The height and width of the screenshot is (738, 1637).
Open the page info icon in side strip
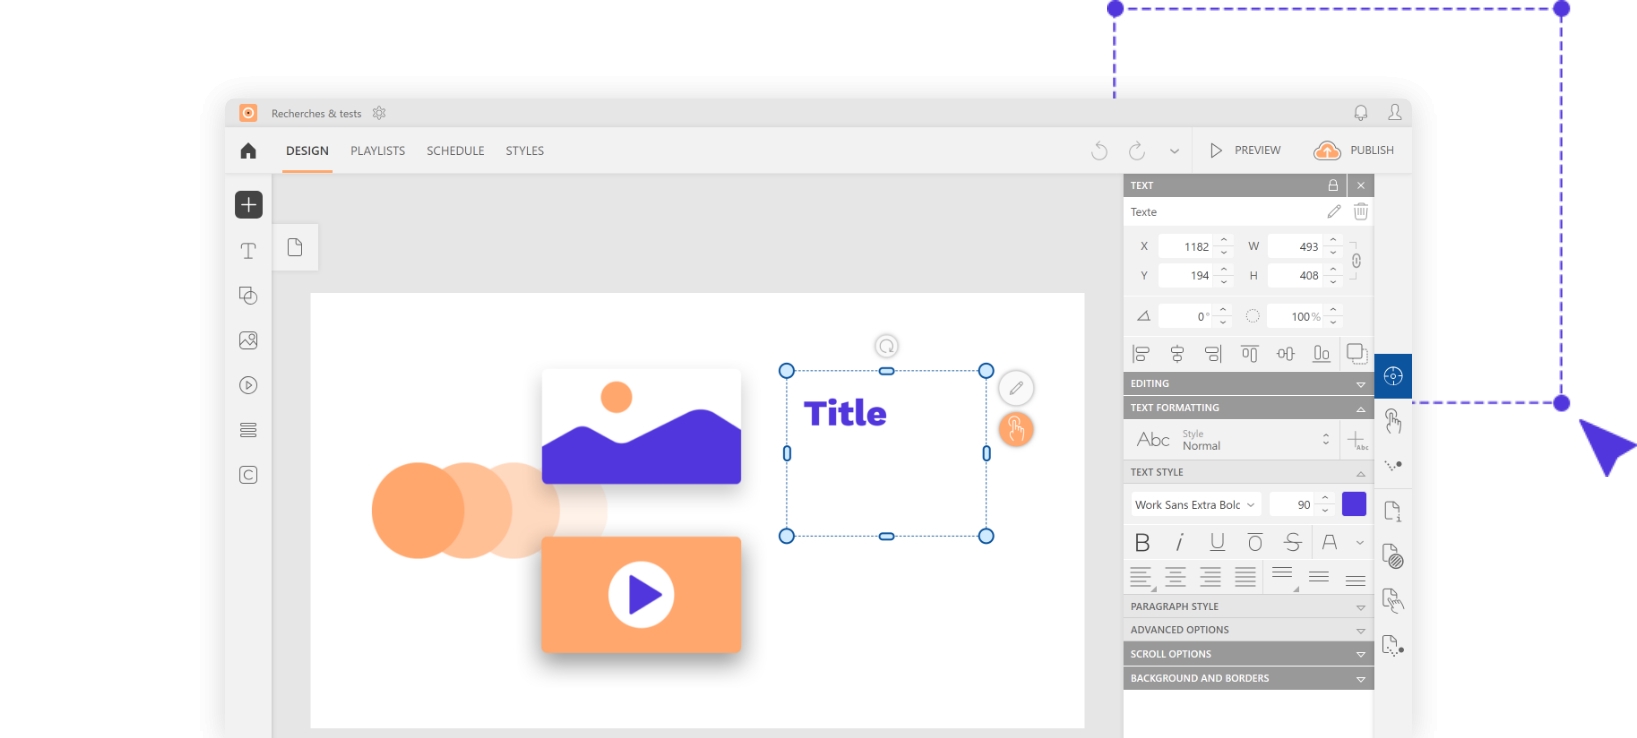click(1393, 511)
